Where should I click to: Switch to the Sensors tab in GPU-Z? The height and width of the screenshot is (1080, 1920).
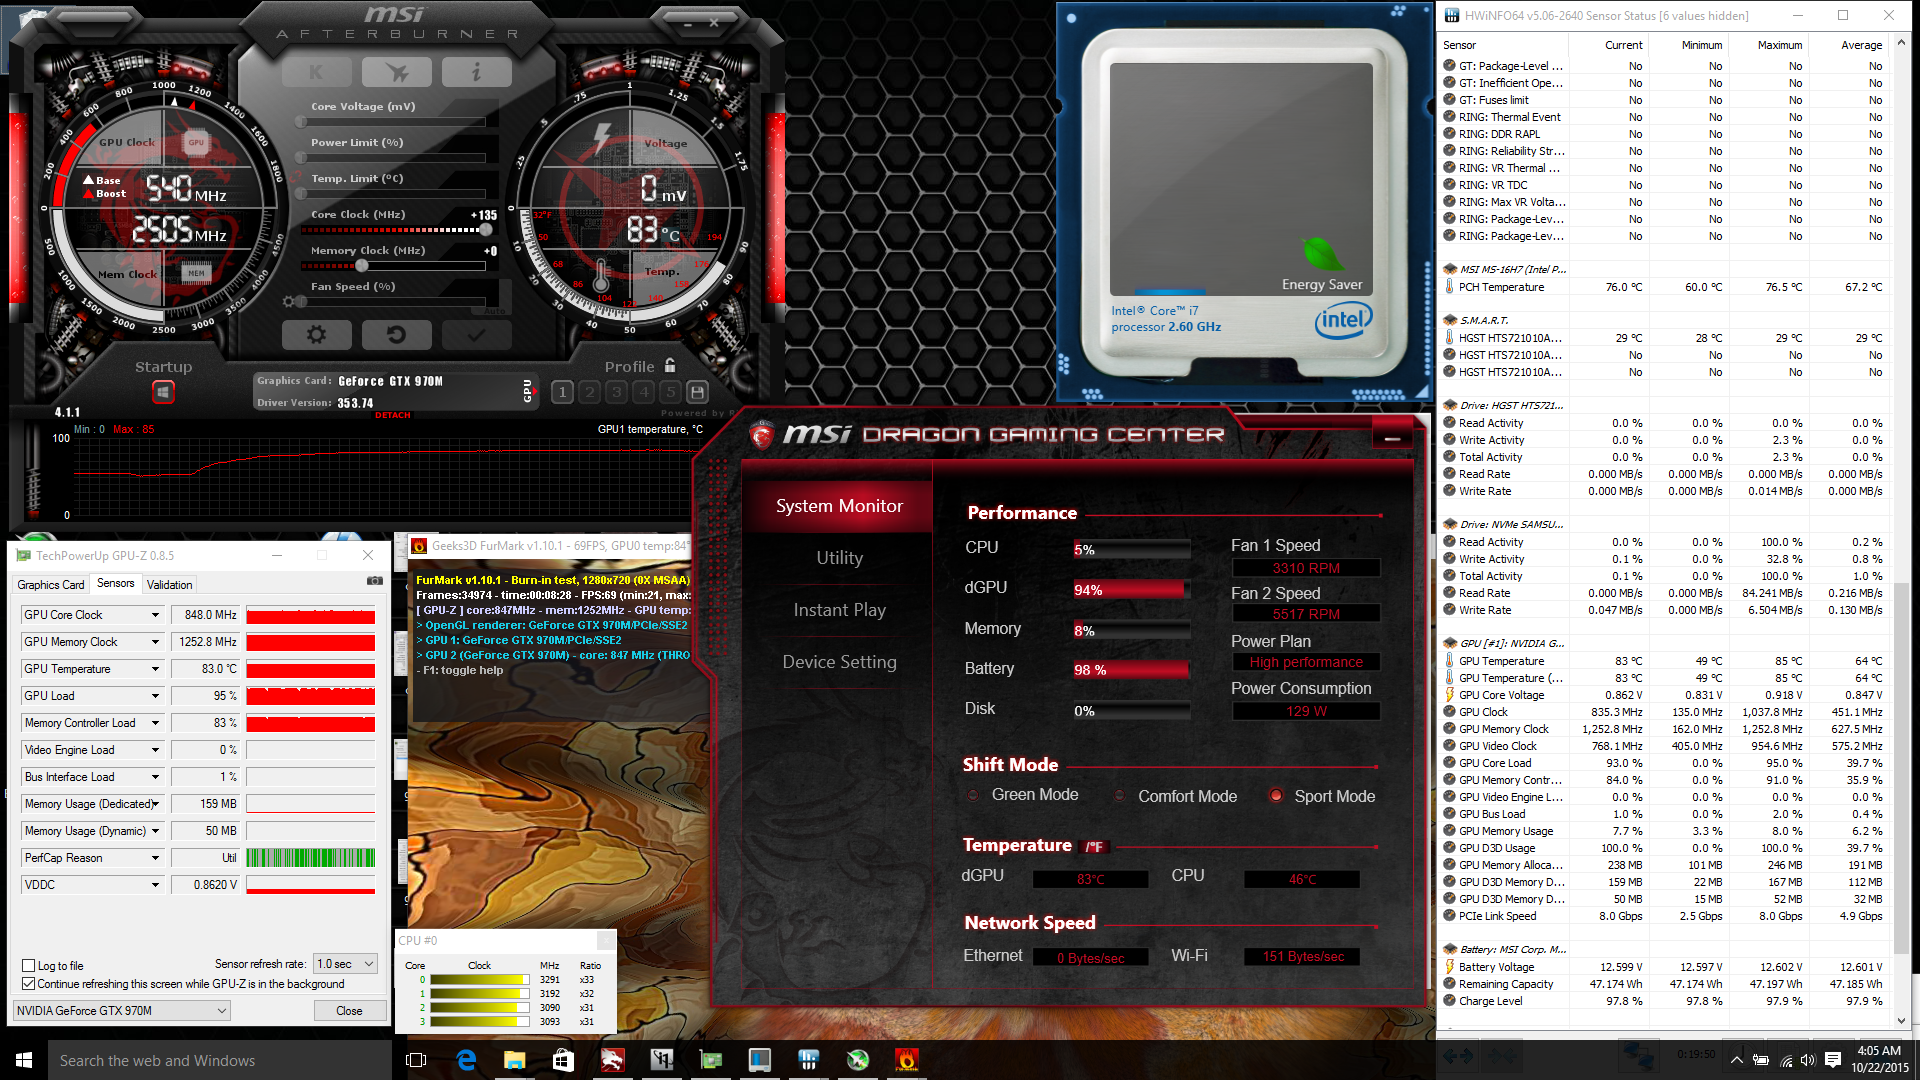[x=116, y=584]
